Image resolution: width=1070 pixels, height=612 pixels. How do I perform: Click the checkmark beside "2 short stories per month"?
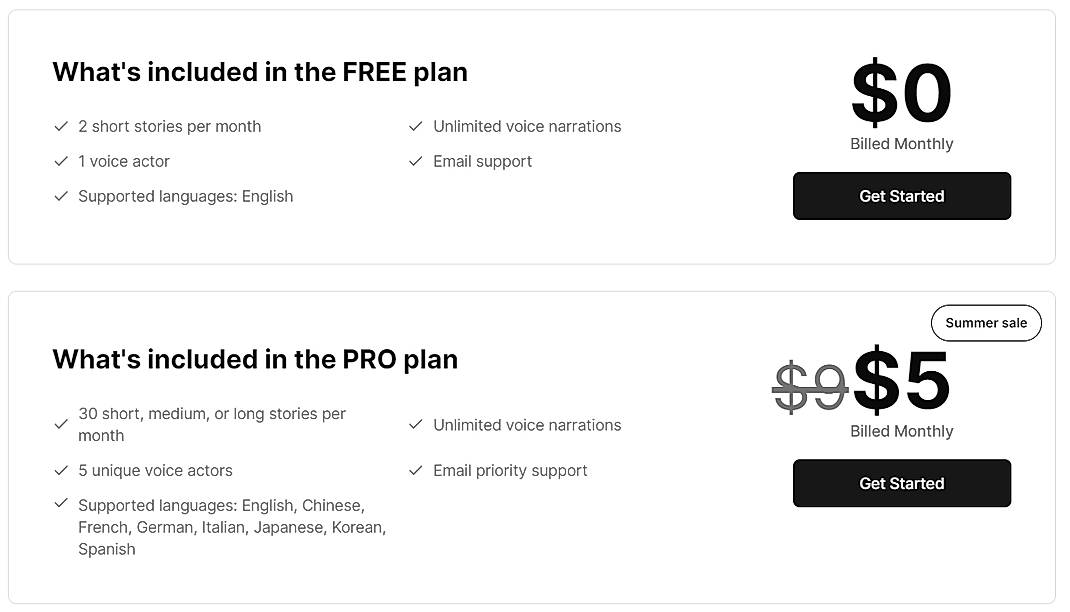[x=61, y=127]
